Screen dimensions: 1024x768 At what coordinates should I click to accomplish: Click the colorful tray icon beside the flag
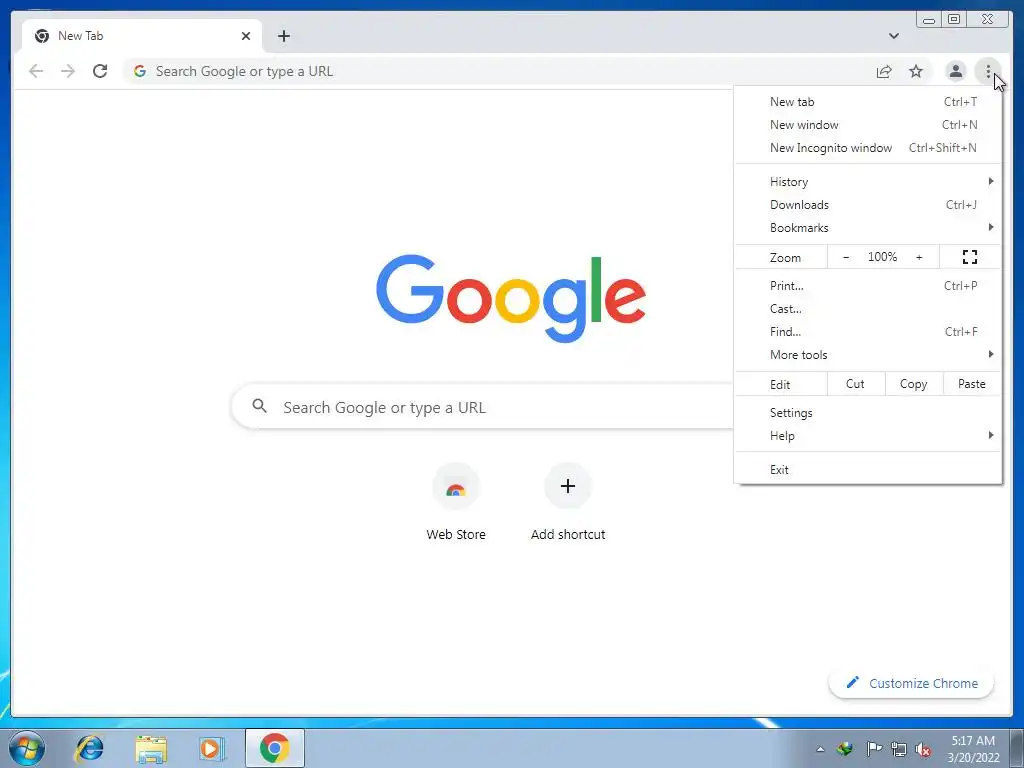click(845, 749)
